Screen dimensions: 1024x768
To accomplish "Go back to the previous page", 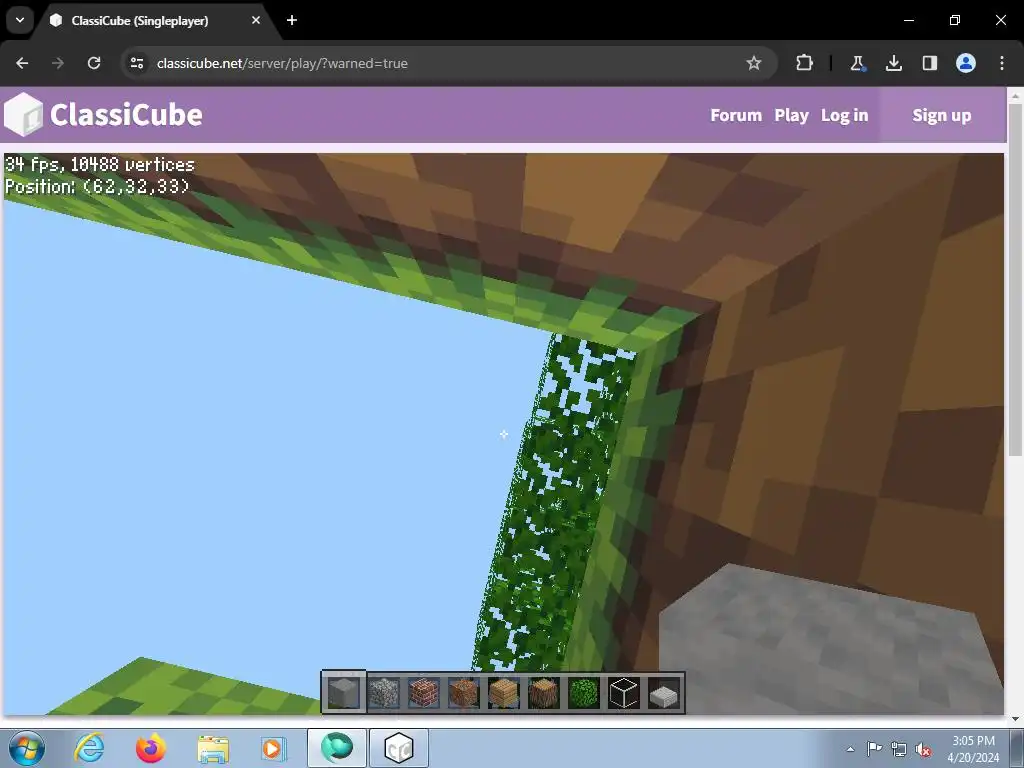I will 22,63.
